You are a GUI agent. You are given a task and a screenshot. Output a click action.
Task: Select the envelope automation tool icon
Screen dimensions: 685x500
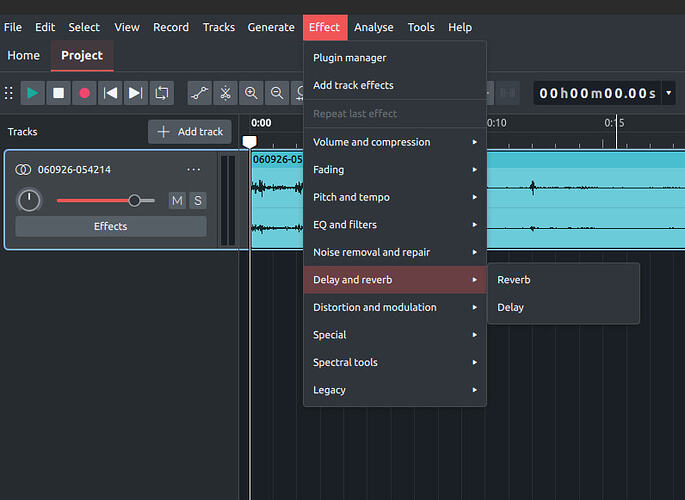tap(200, 93)
